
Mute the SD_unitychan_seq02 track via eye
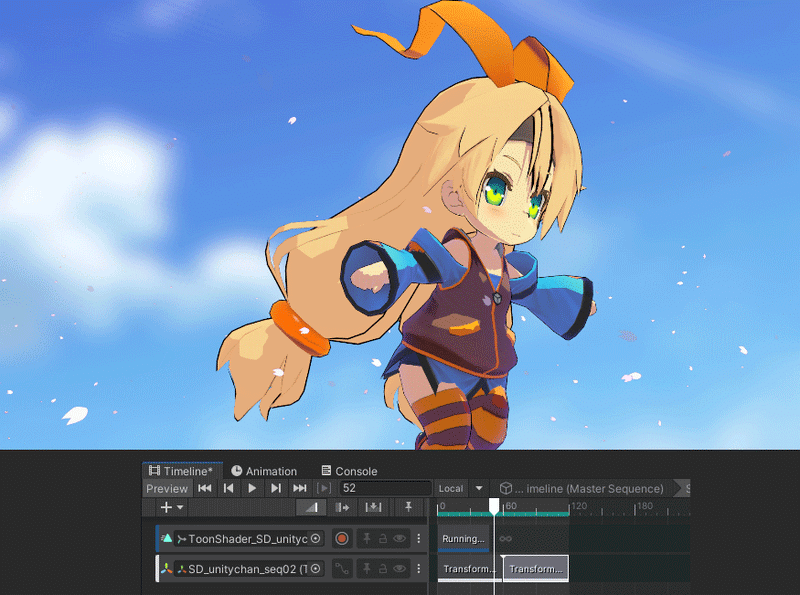tap(399, 568)
